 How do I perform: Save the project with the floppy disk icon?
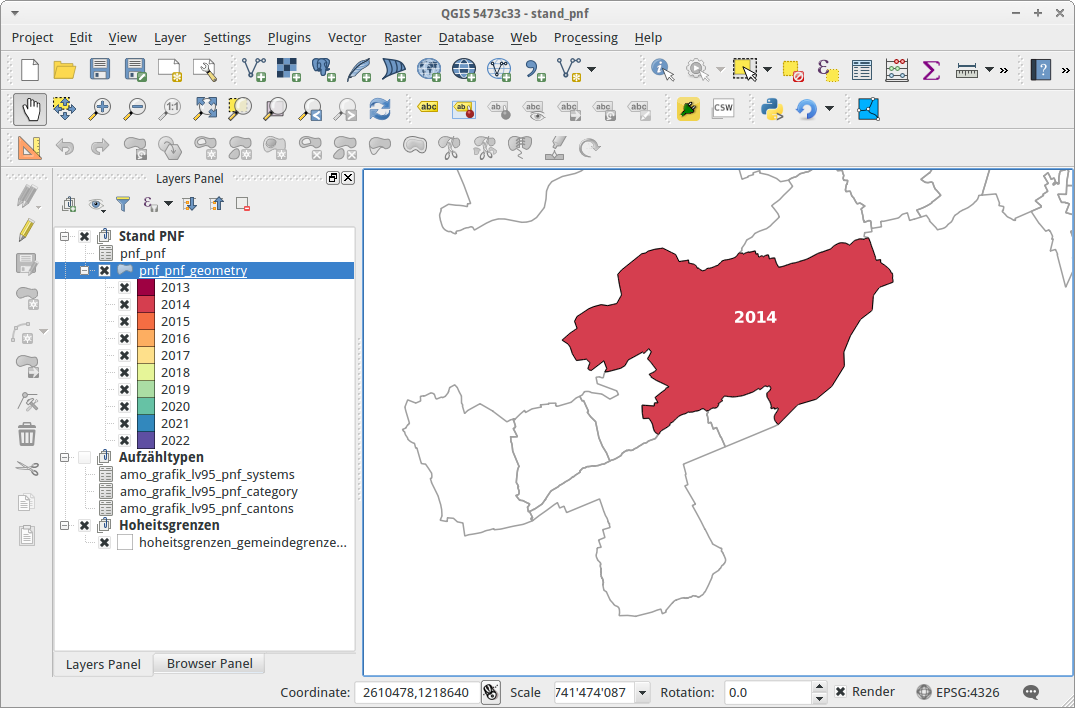(99, 70)
